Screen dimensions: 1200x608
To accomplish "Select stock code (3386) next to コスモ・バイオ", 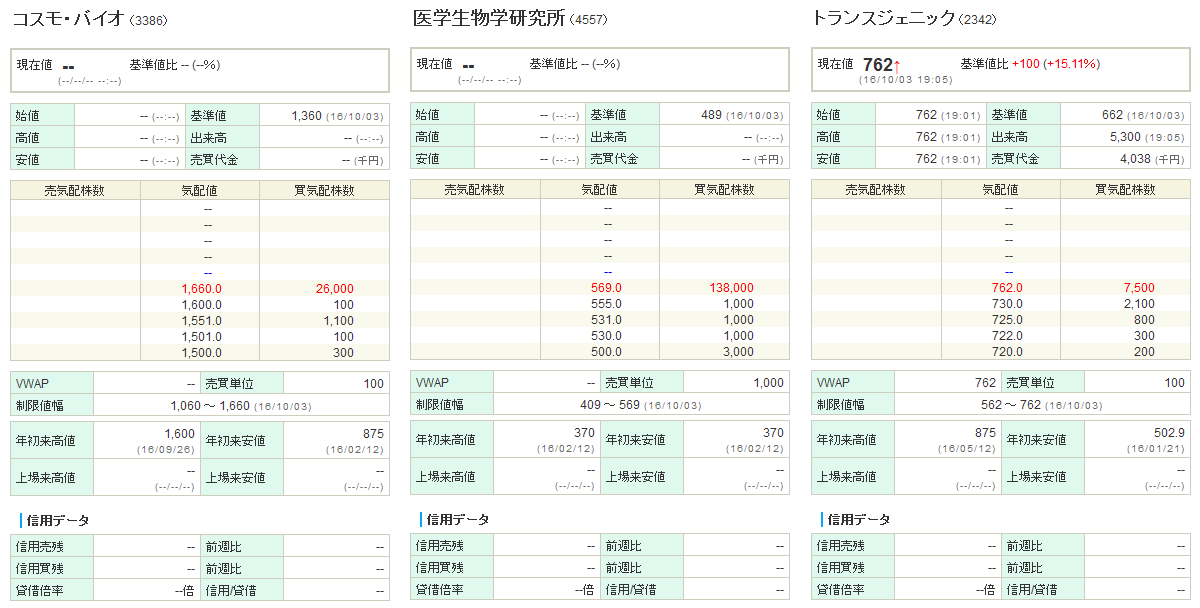I will click(x=150, y=20).
